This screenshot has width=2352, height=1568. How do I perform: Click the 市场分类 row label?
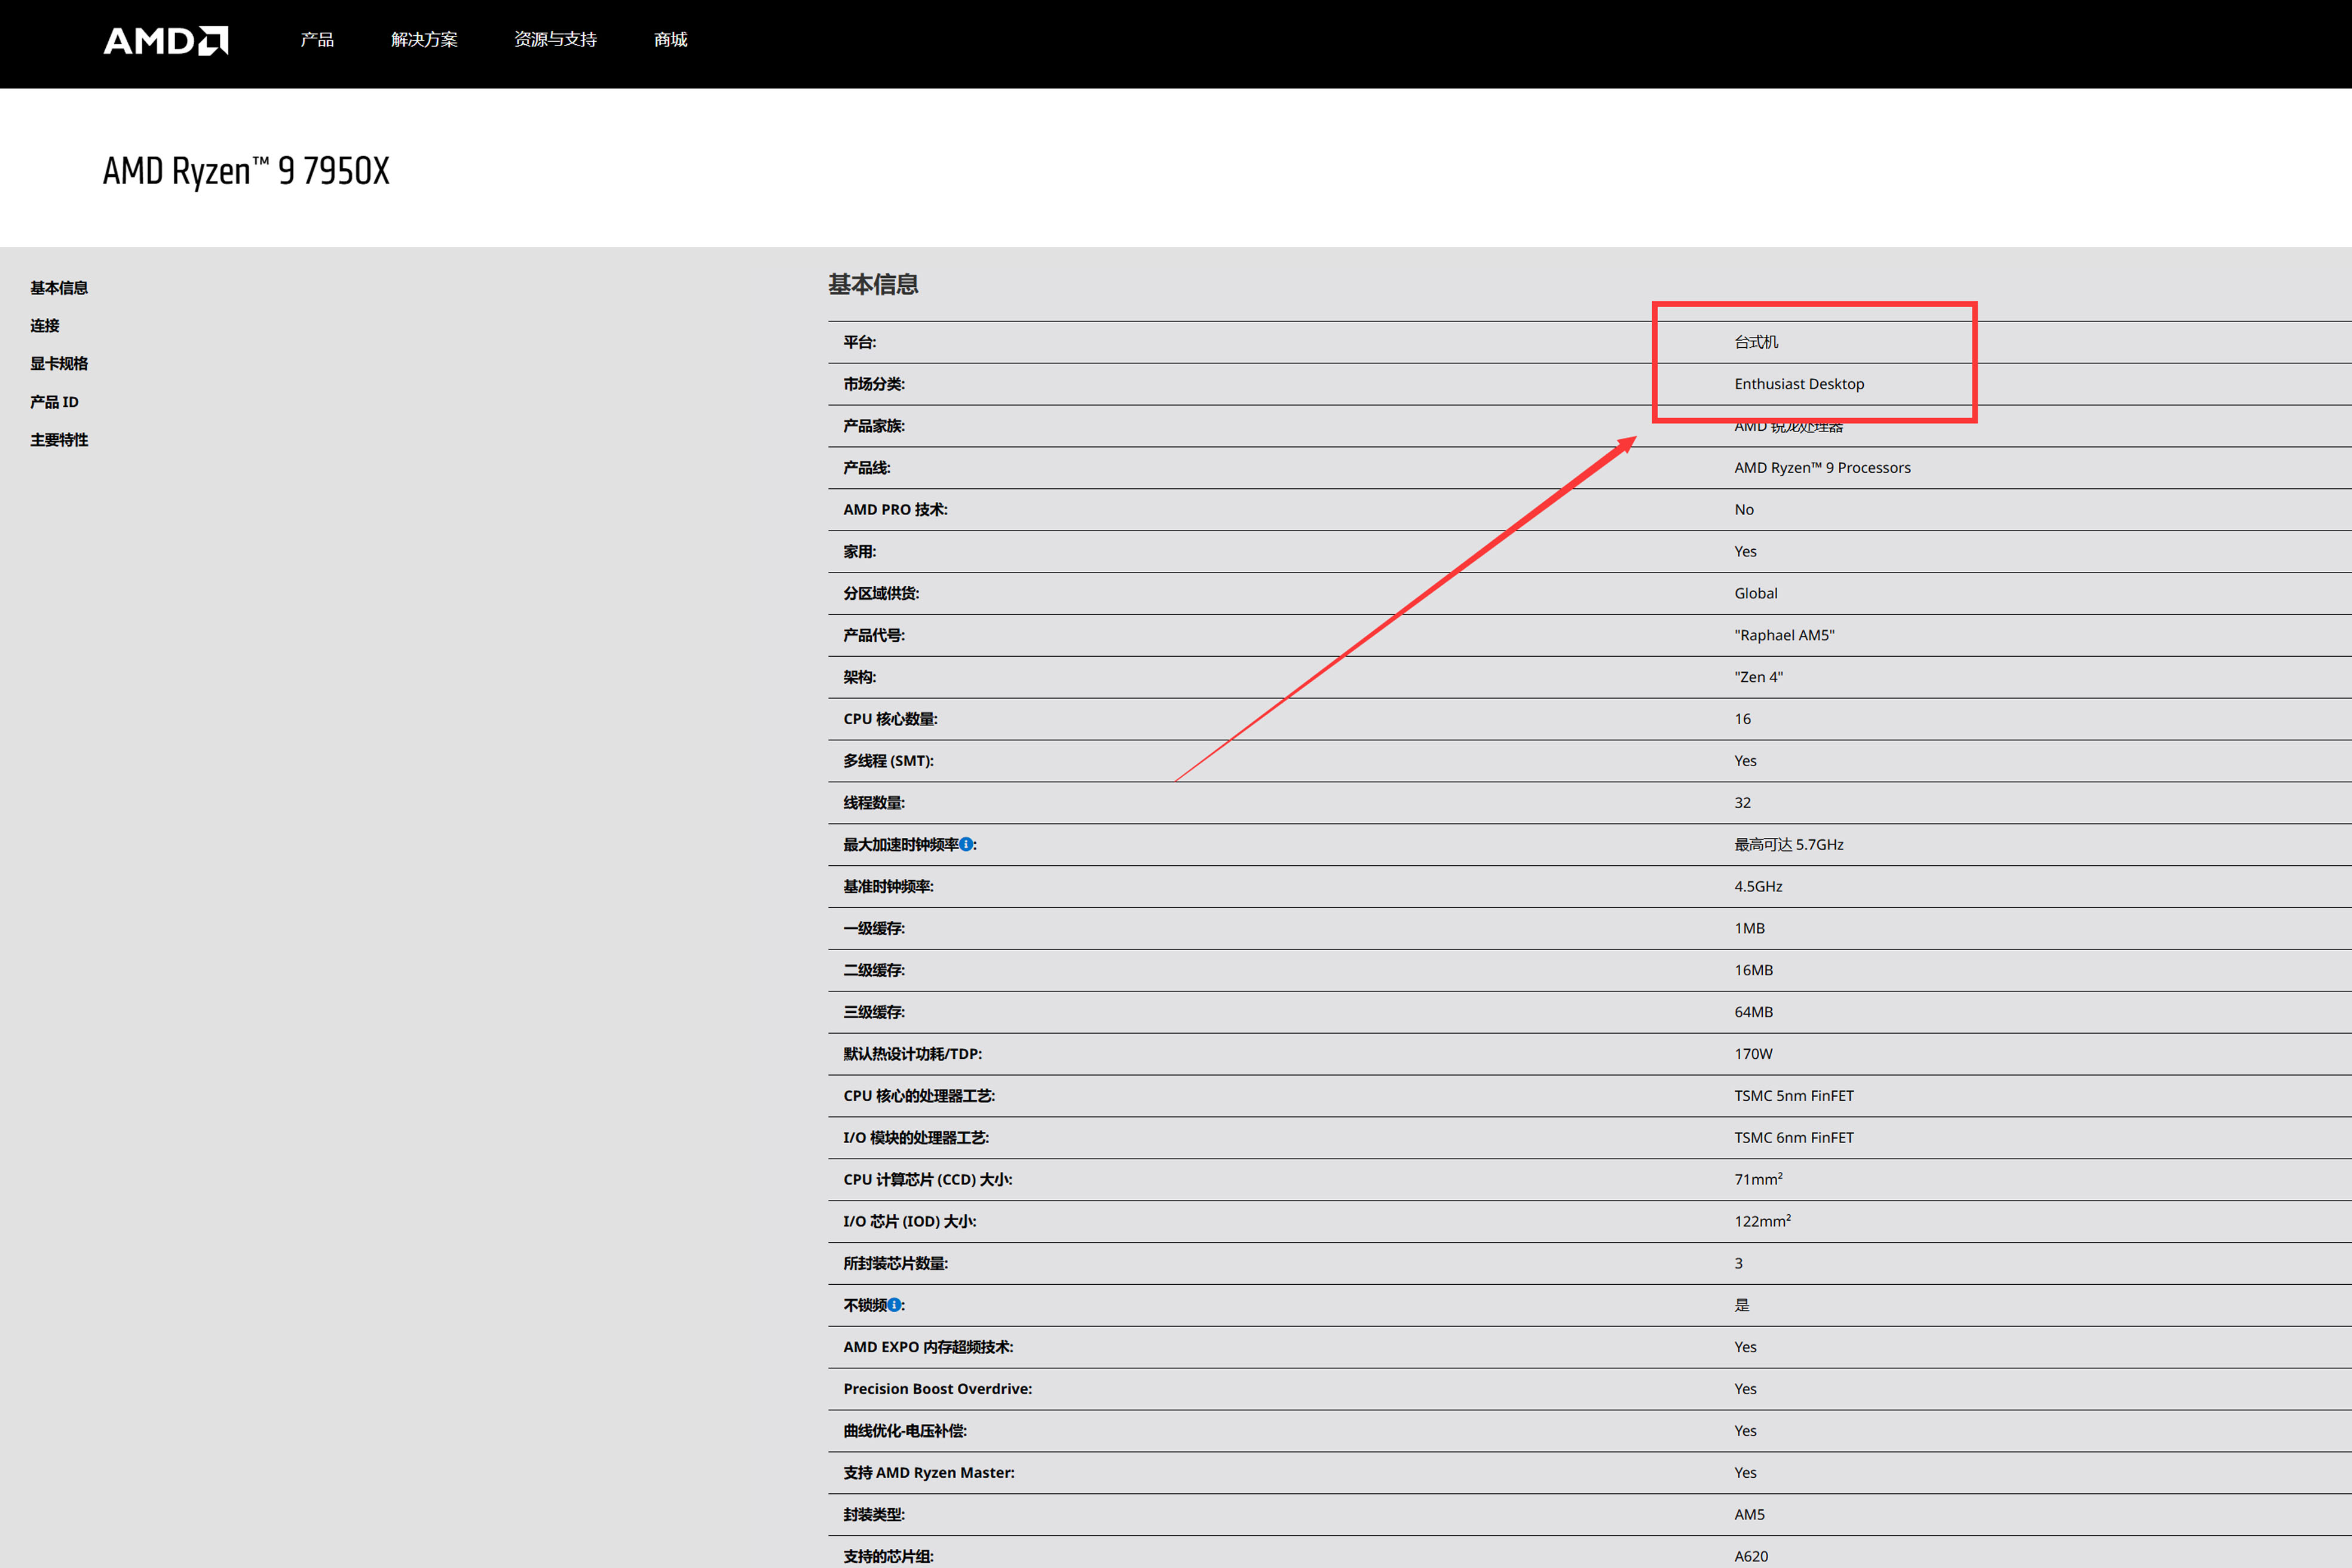click(874, 384)
